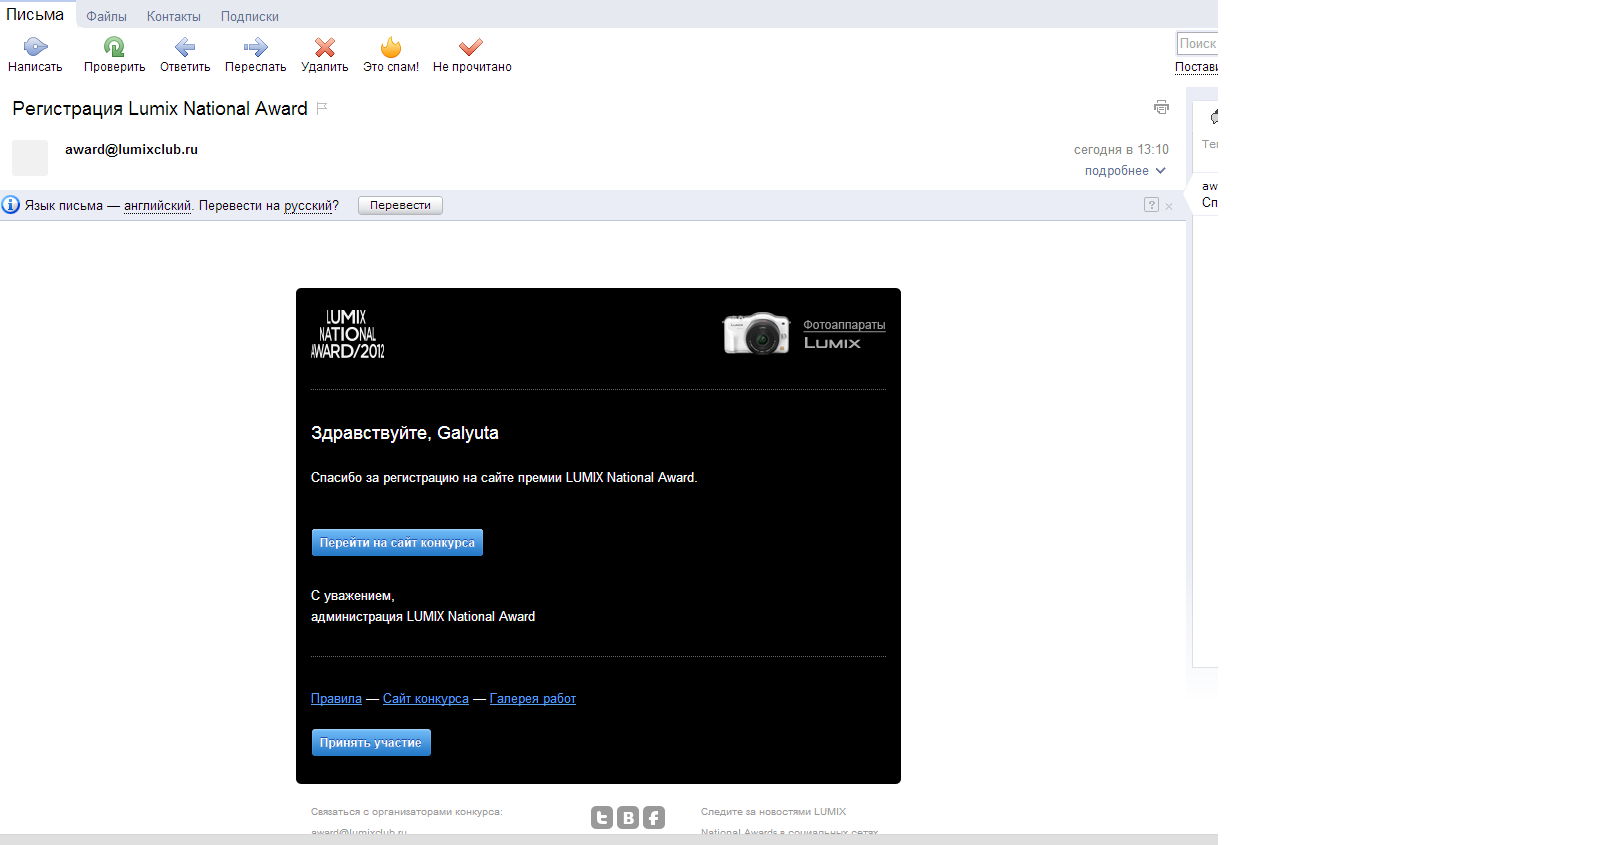
Task: Click the Перейти на сайт конкурса button
Action: click(397, 542)
